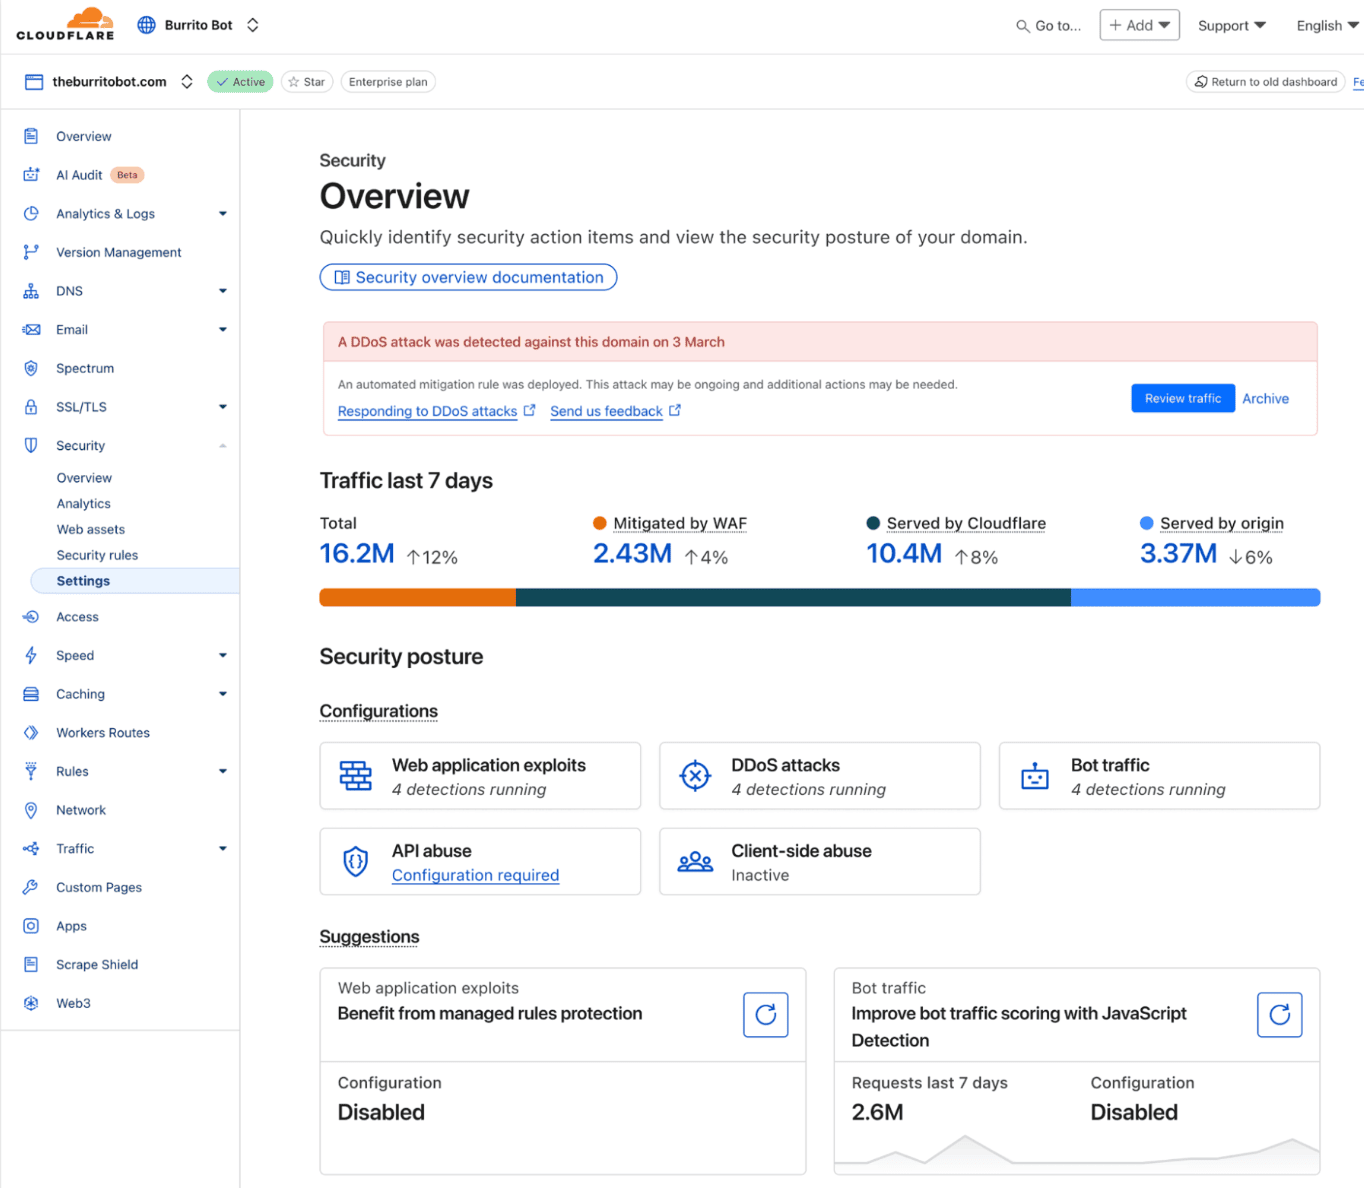1364x1188 pixels.
Task: Open the Overview sidebar icon
Action: (x=31, y=136)
